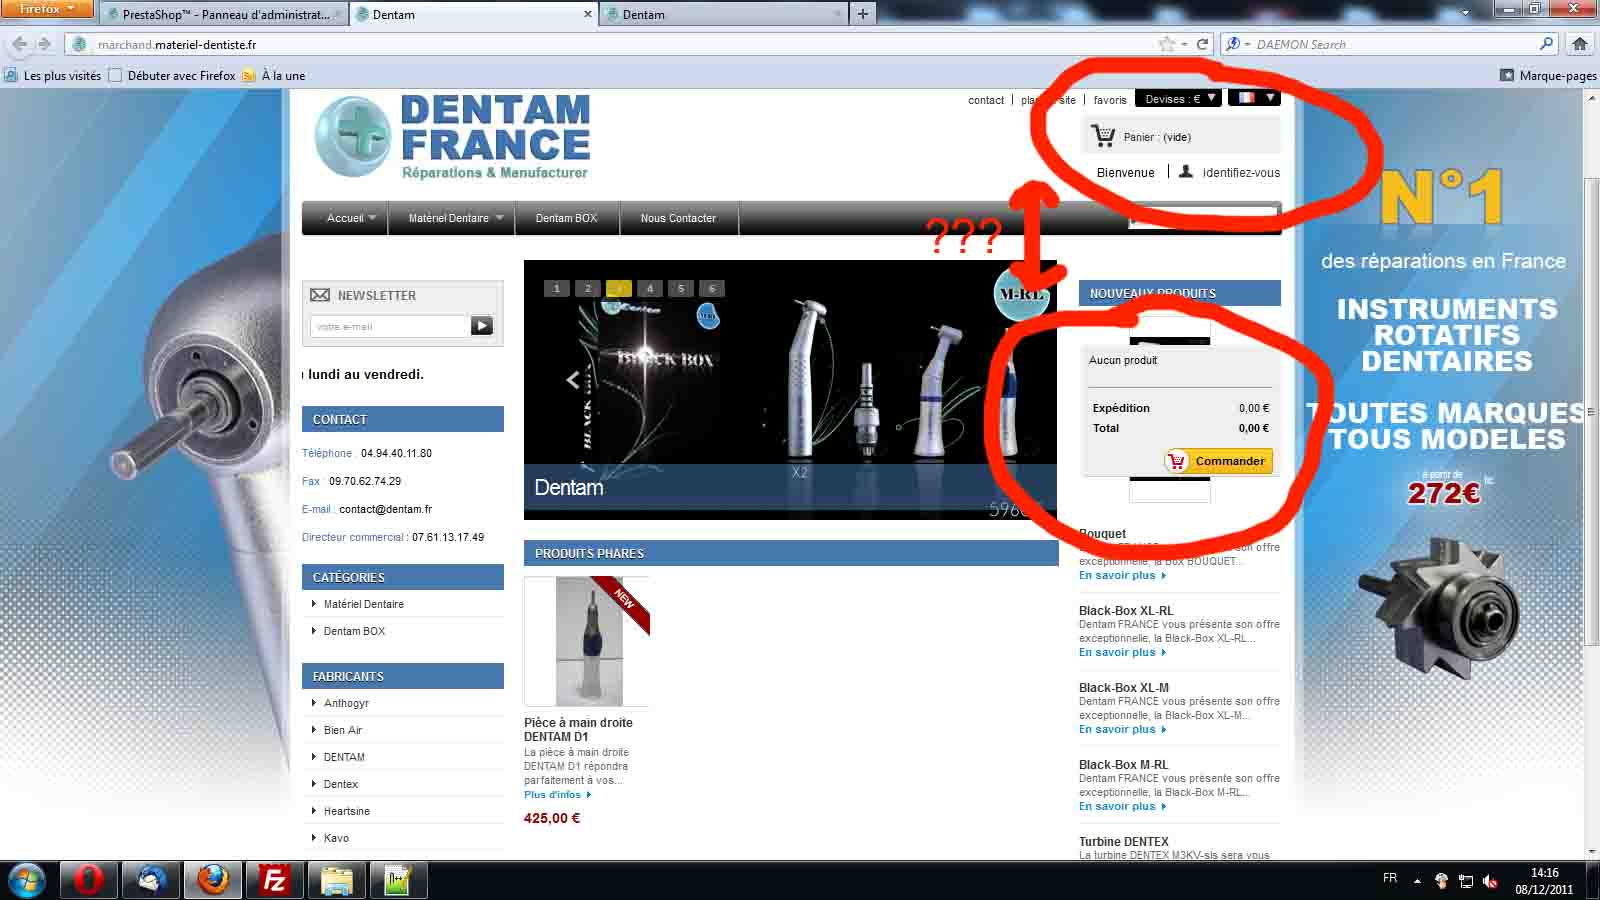This screenshot has width=1600, height=900.
Task: Open Dentam BOX in the navigation bar
Action: click(x=566, y=218)
